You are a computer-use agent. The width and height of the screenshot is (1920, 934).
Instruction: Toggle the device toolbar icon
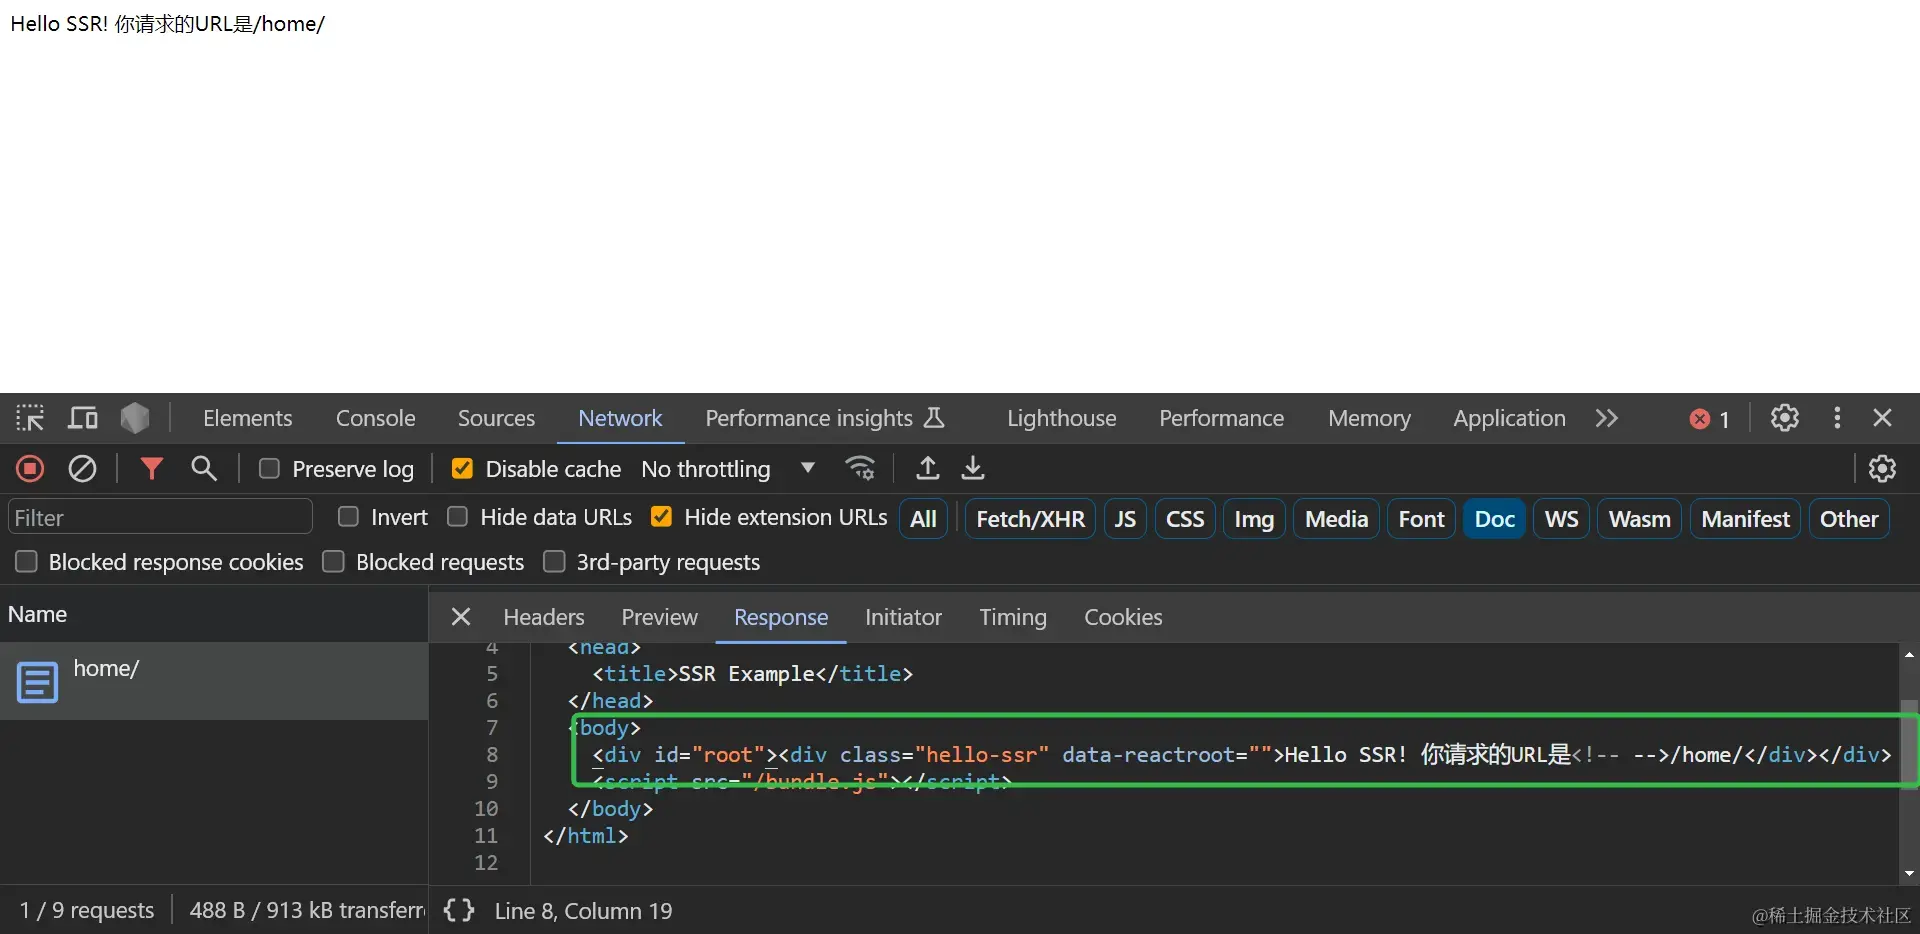[x=82, y=418]
